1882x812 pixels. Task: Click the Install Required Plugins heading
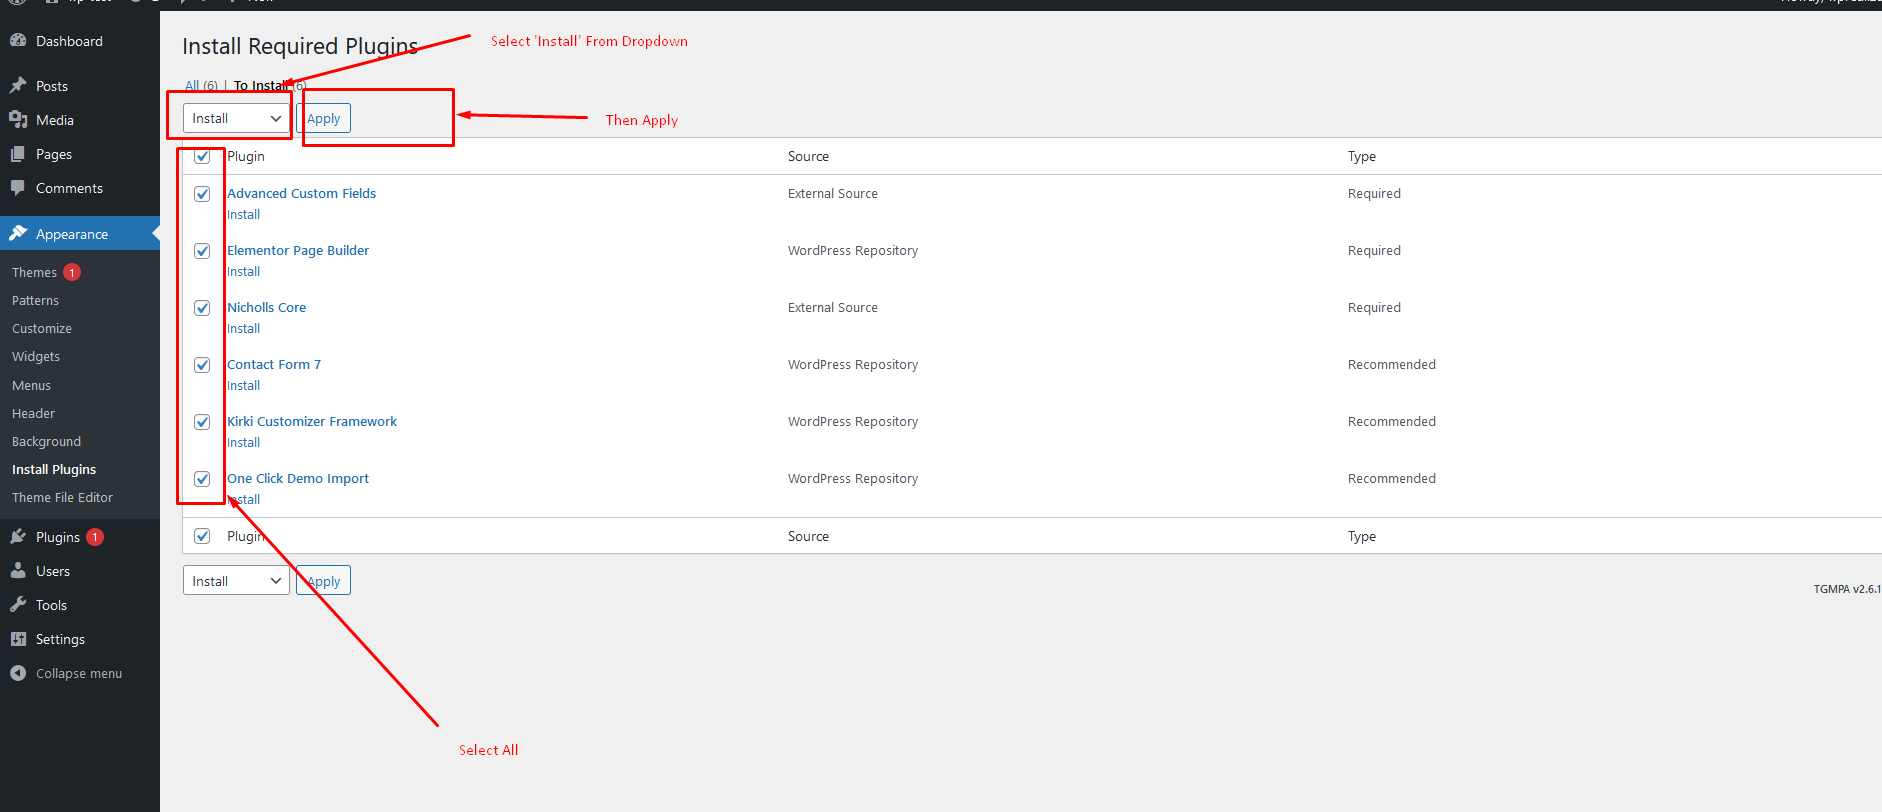pyautogui.click(x=300, y=46)
